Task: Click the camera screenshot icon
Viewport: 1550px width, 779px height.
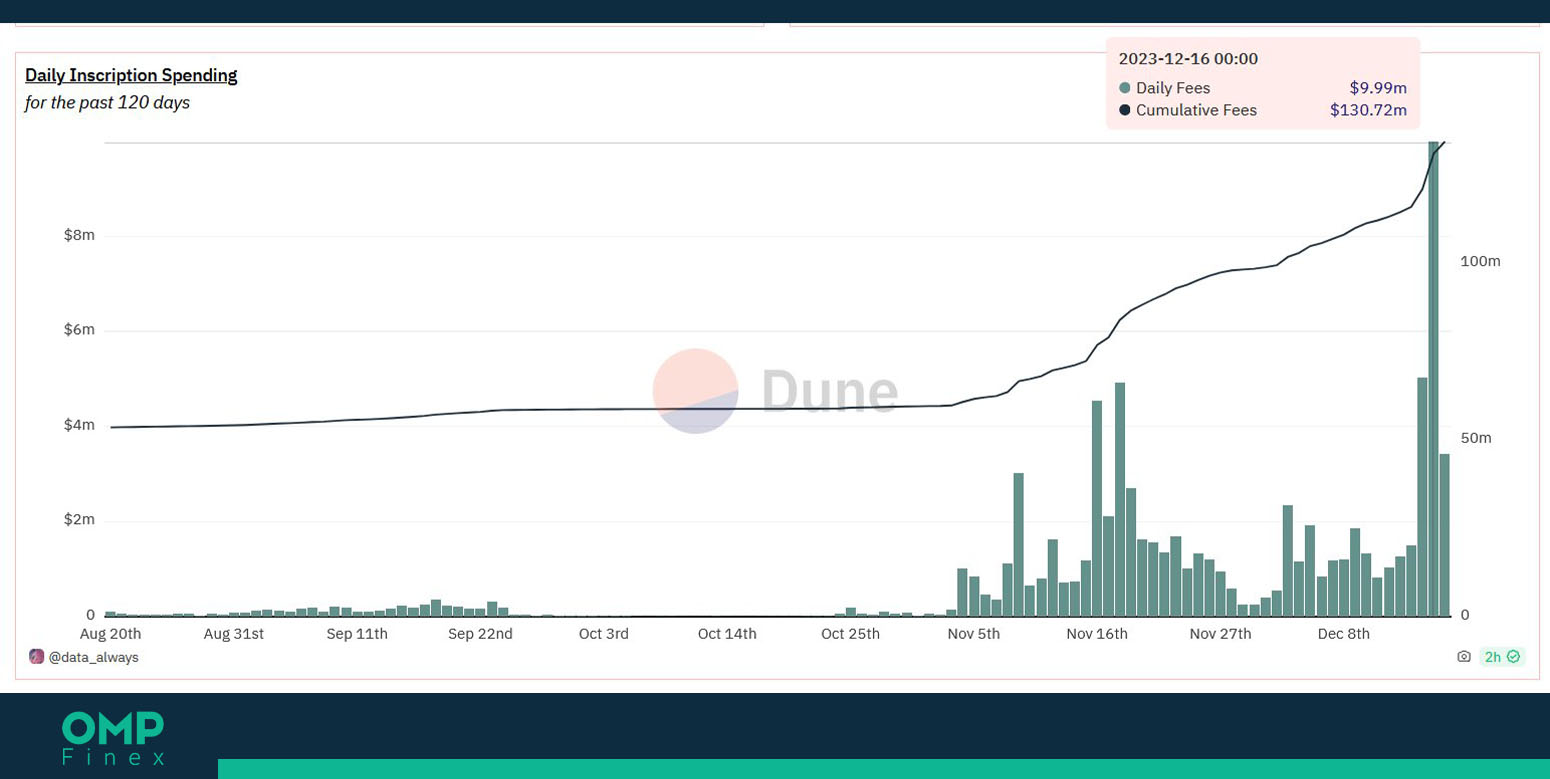Action: [x=1464, y=657]
